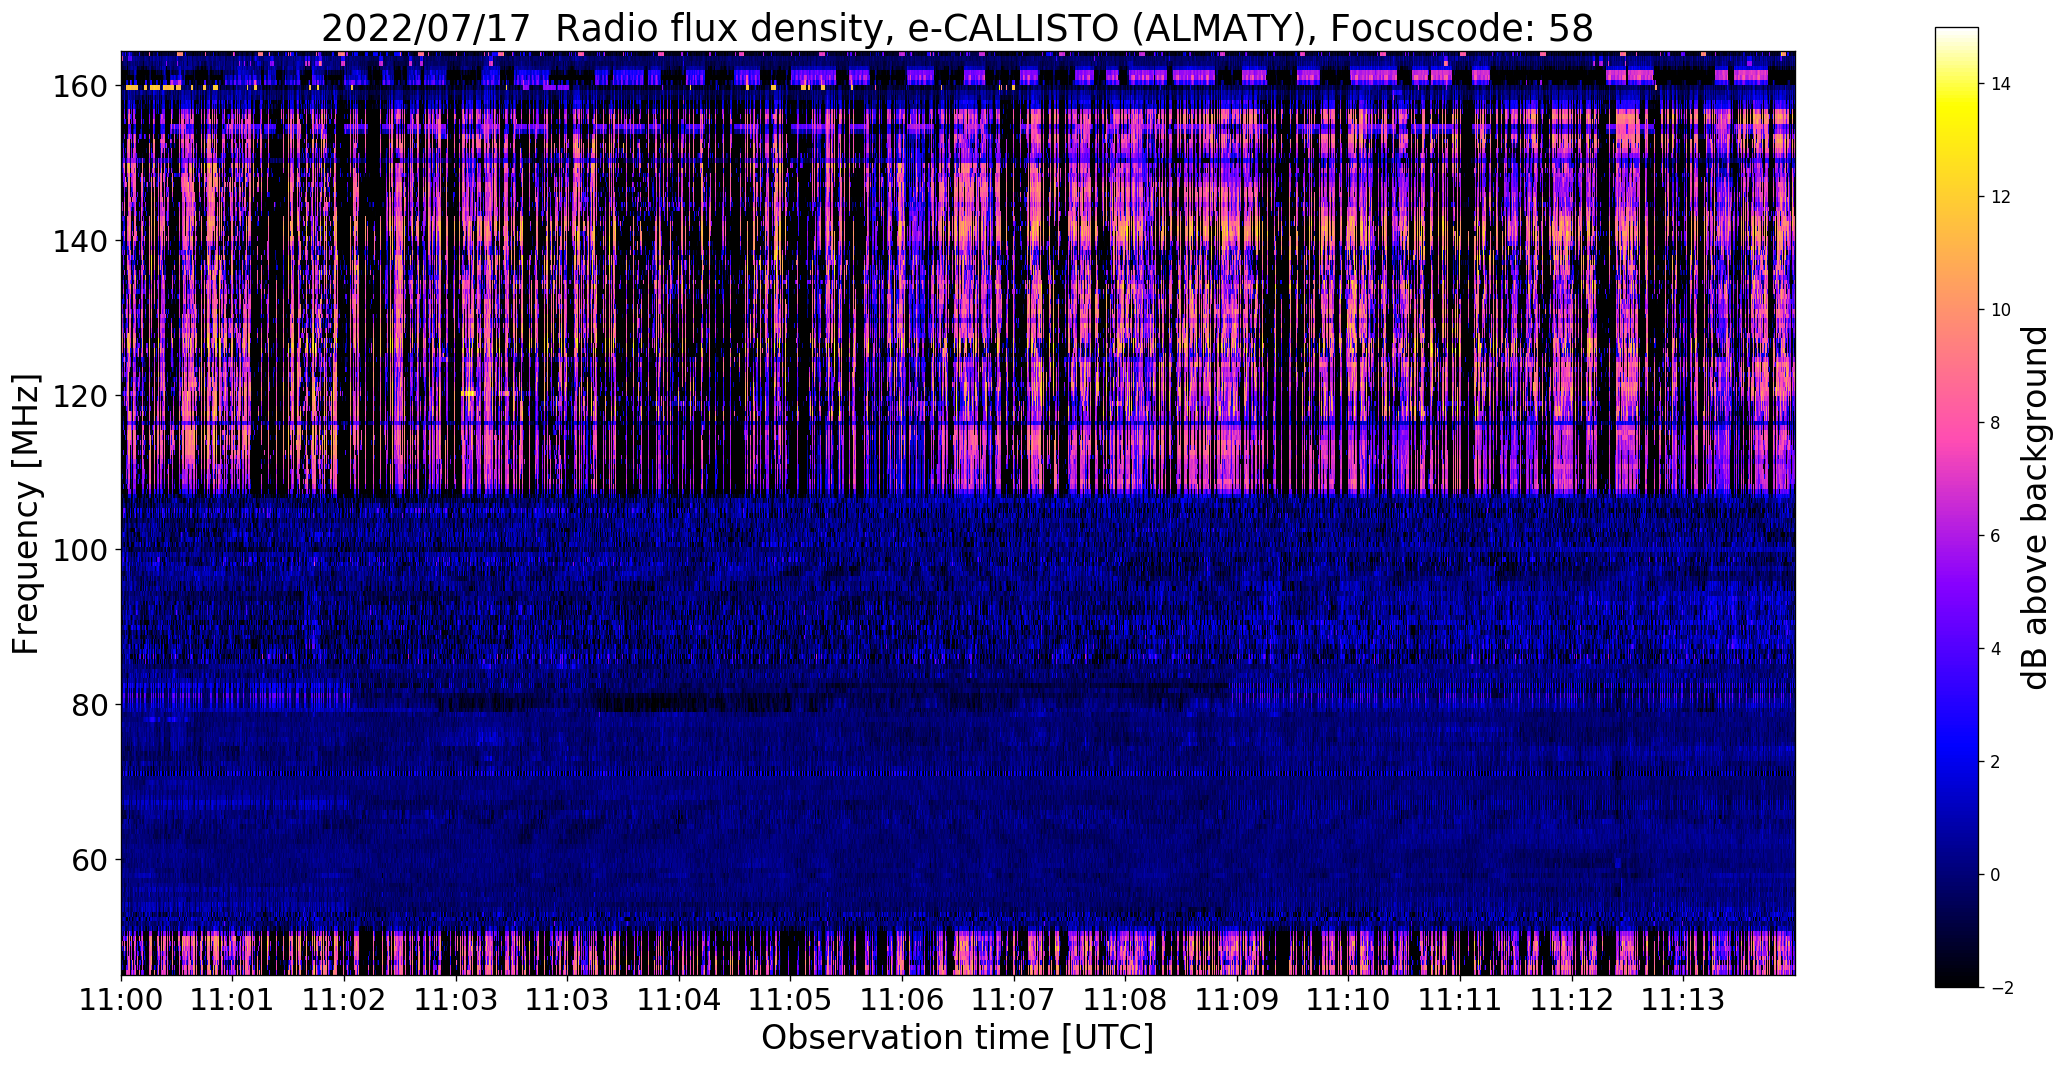Pick the colorbar tick label 10
Image resolution: width=2066 pixels, height=1067 pixels.
pos(2001,310)
